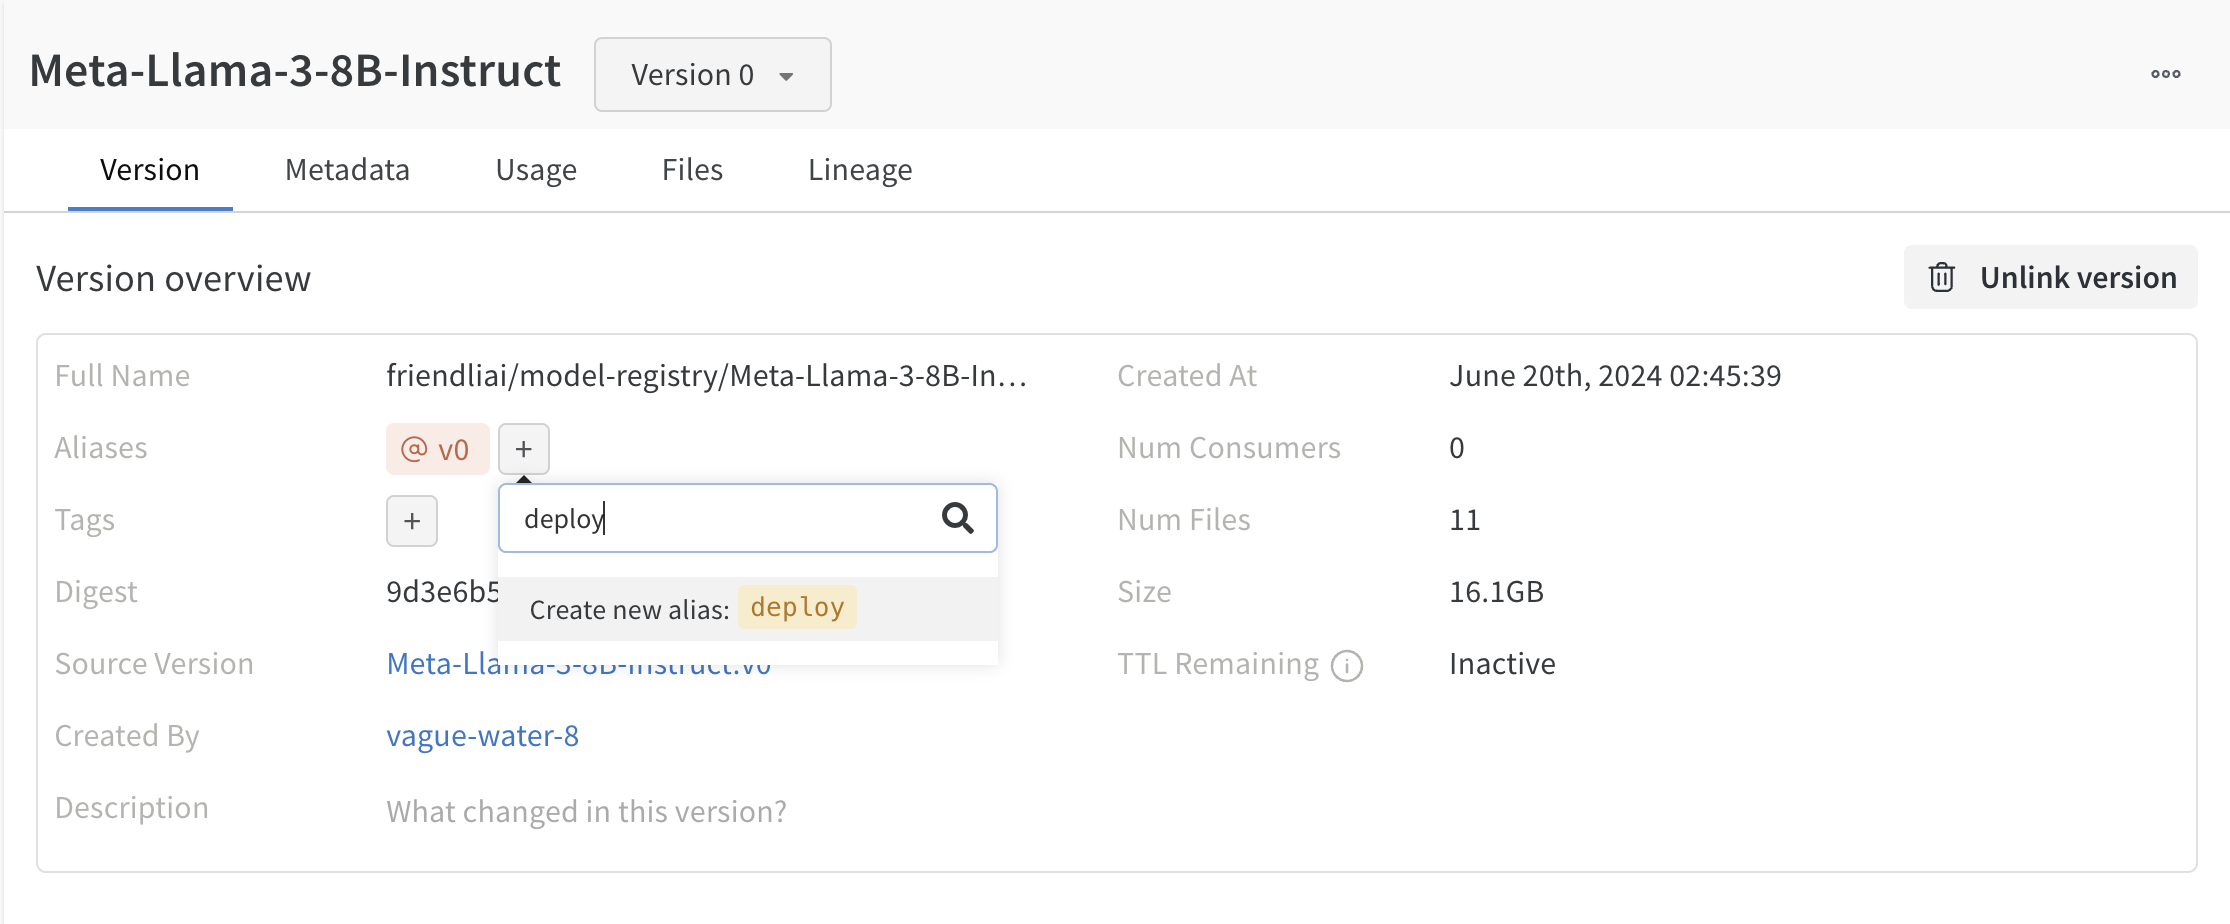2230x924 pixels.
Task: Open the Version 0 dropdown
Action: coord(712,74)
